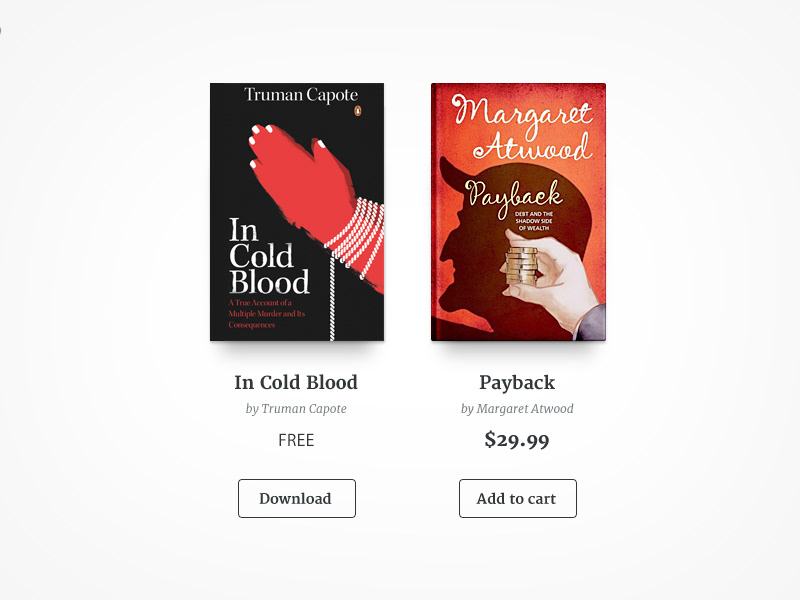Click 'Debt and the Shadow Side' subtitle
Screen dimensions: 800x600
click(534, 221)
